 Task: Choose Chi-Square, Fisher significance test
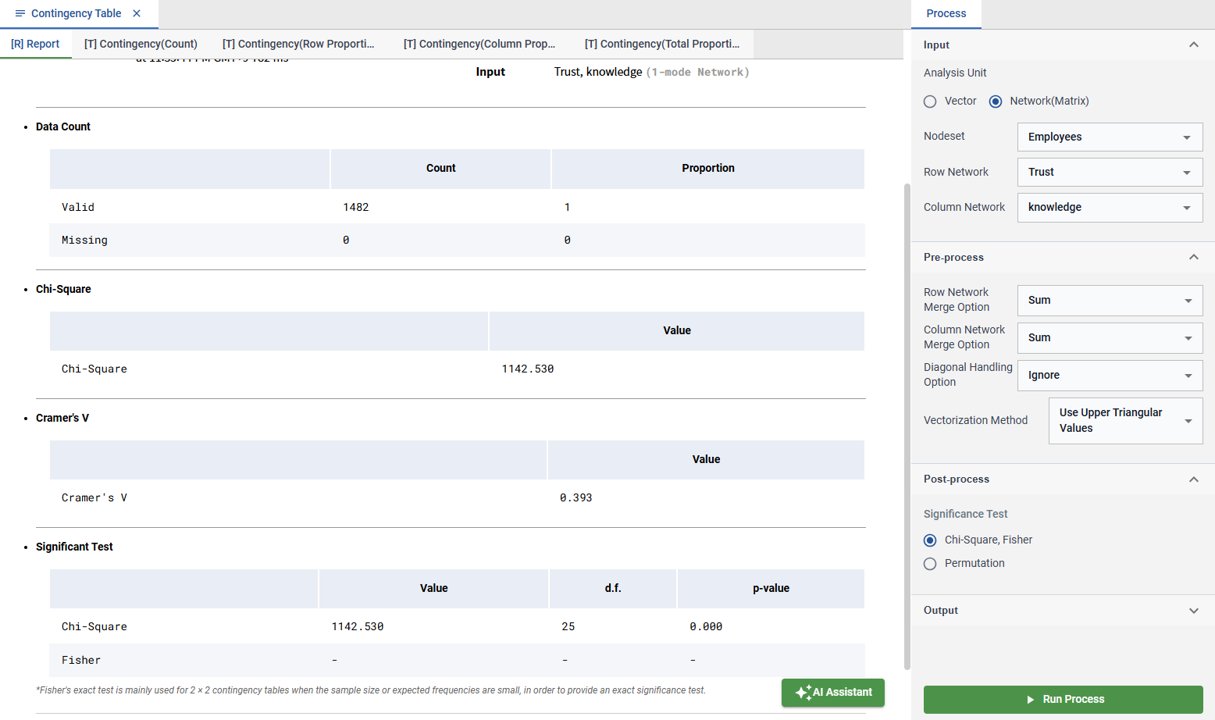tap(930, 540)
